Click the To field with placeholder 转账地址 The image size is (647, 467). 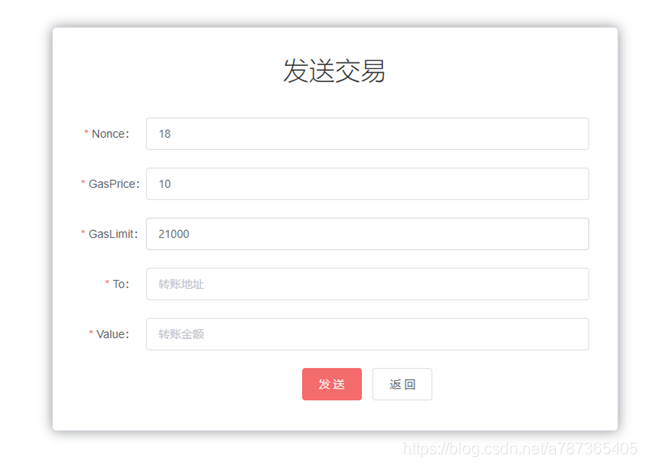[367, 284]
